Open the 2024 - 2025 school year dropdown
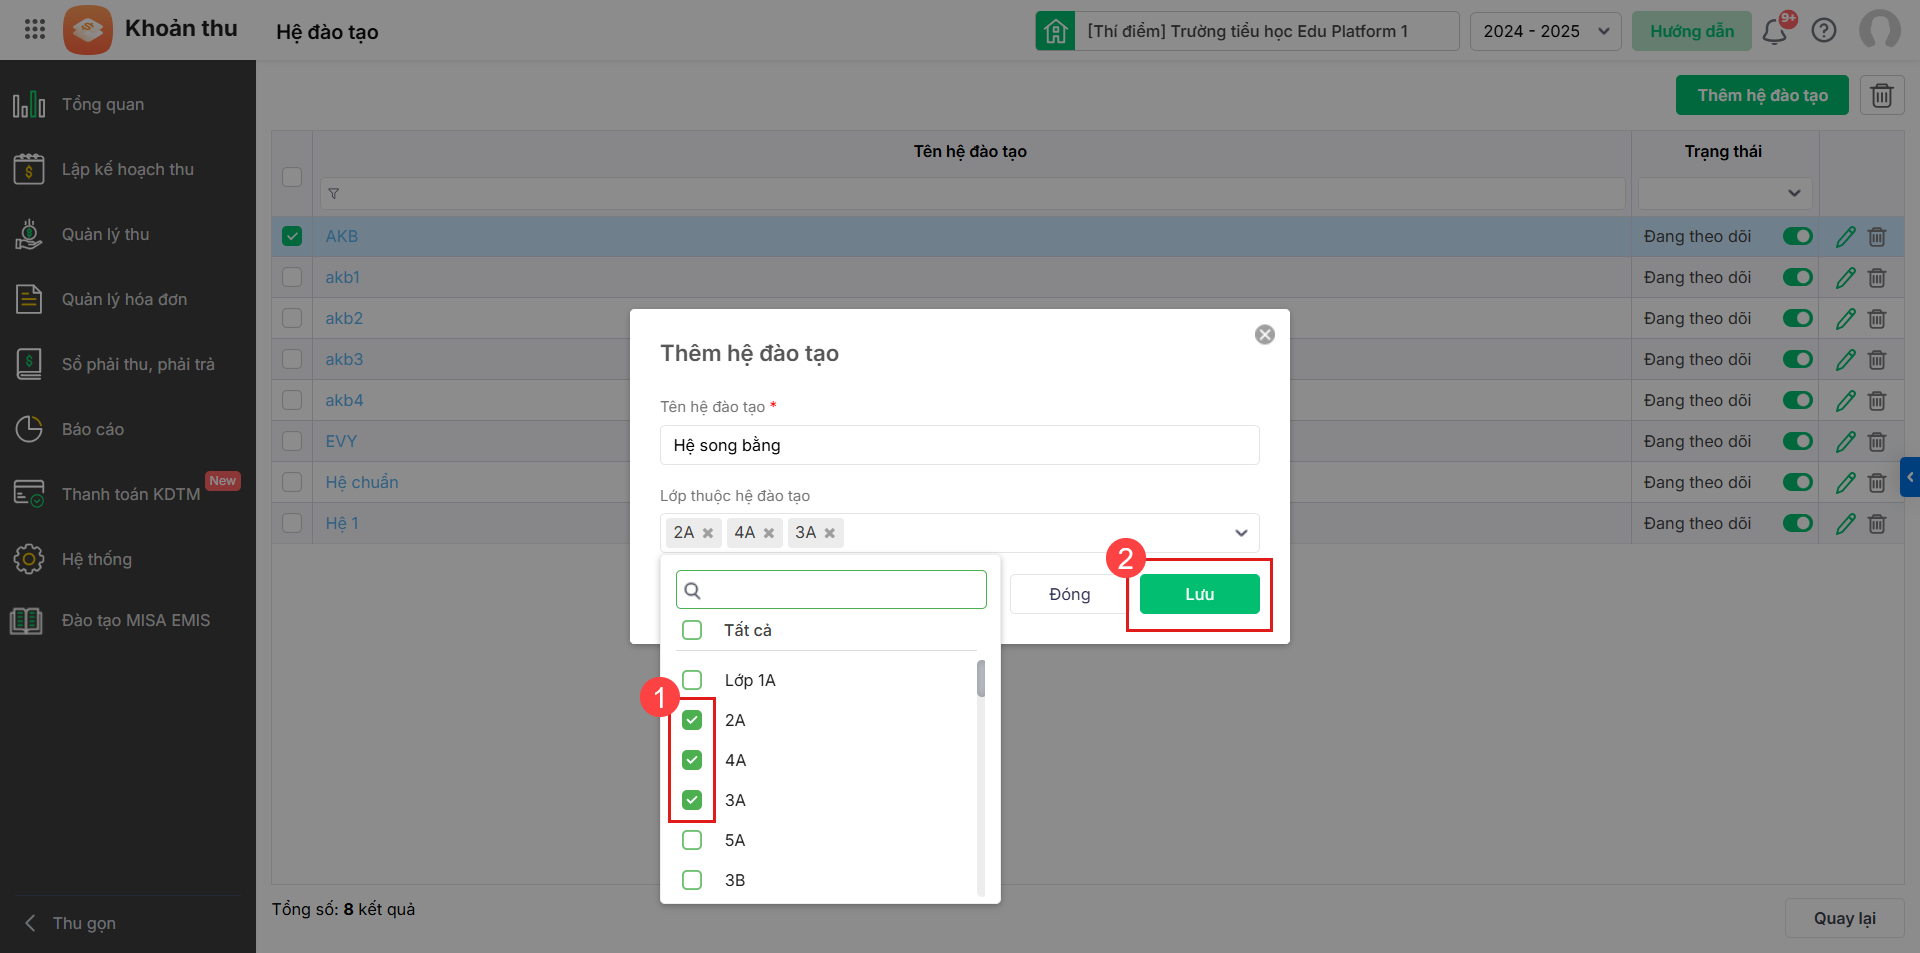The width and height of the screenshot is (1920, 953). tap(1545, 31)
